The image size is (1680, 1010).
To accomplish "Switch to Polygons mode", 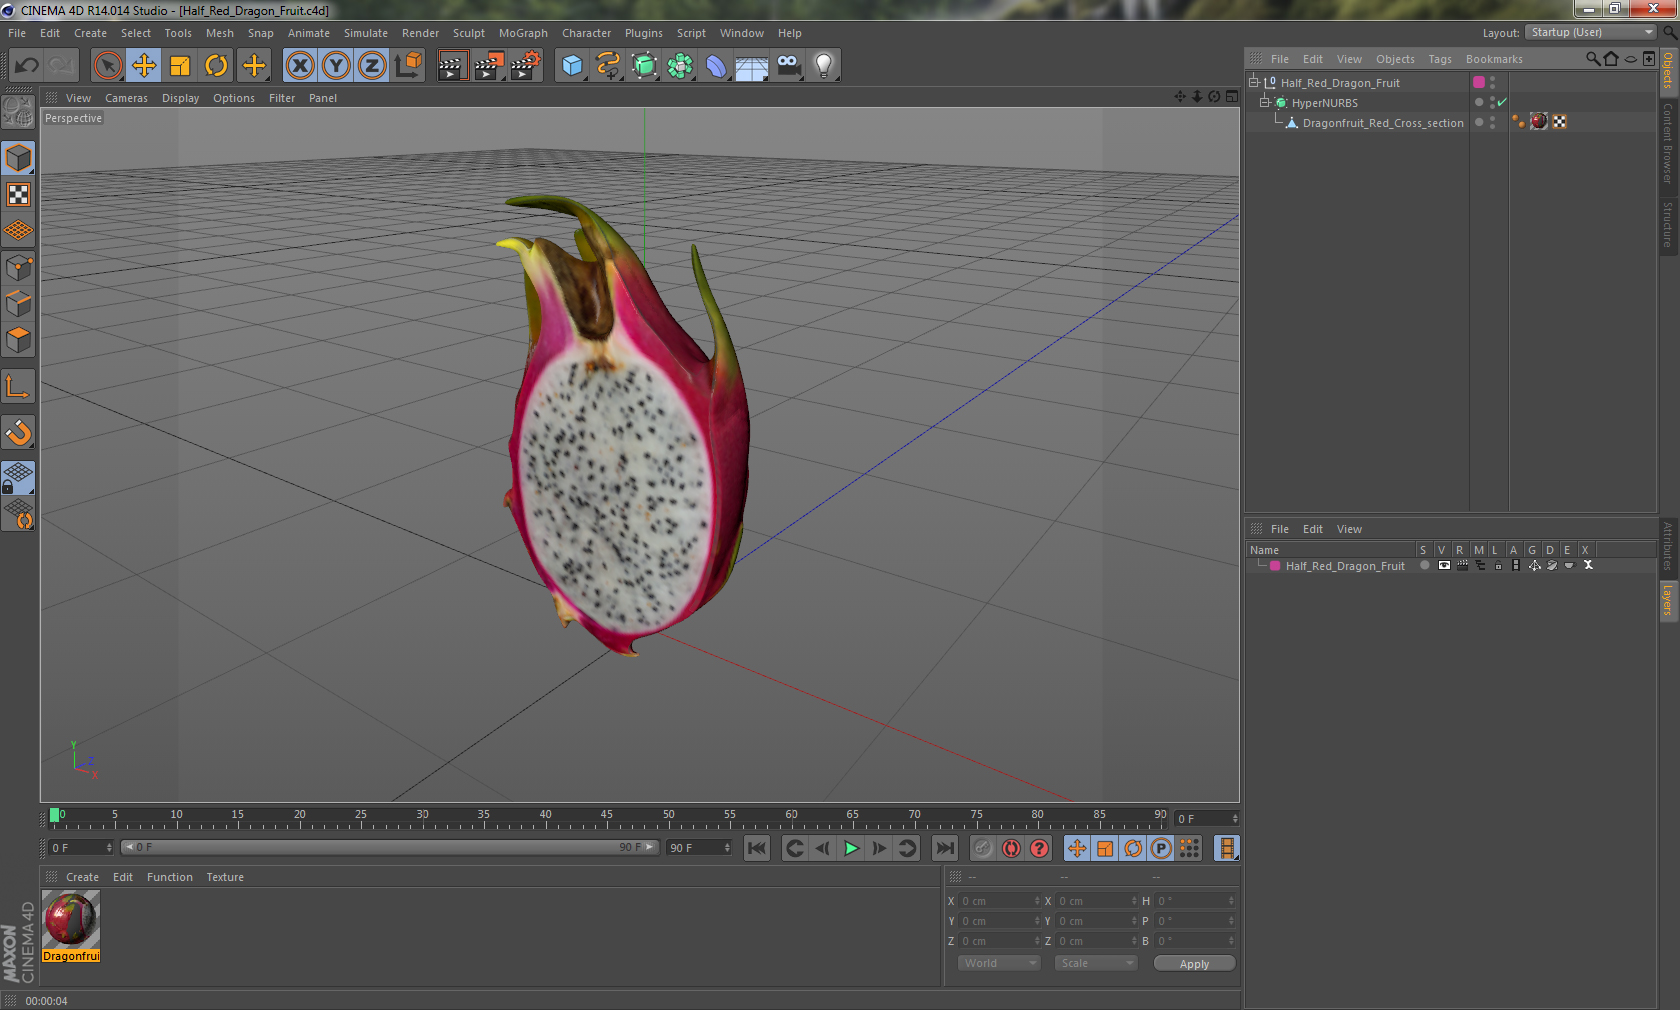I will (19, 340).
